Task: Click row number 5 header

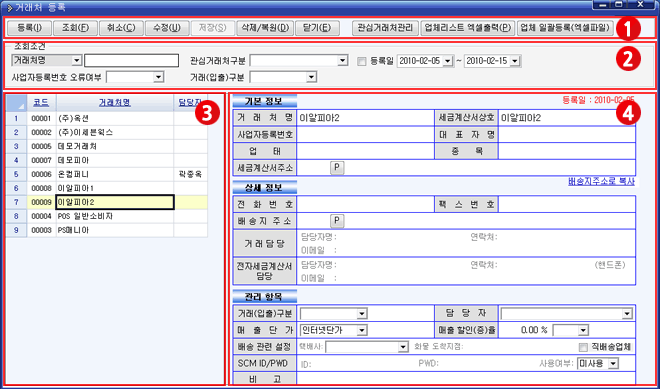Action: point(16,174)
